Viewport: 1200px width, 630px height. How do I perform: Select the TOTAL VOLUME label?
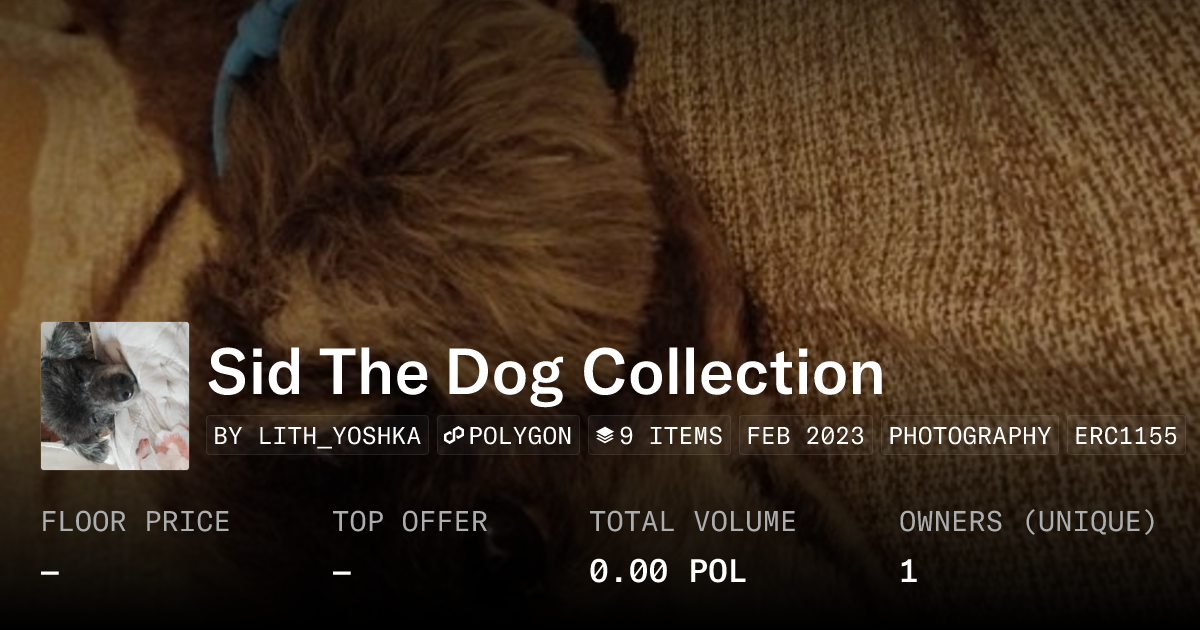click(x=693, y=522)
